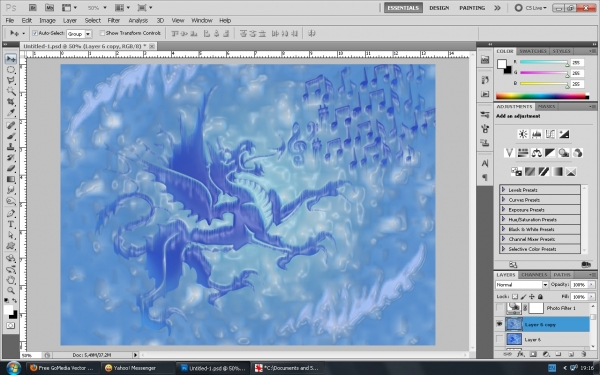Image resolution: width=600 pixels, height=375 pixels.
Task: Click Essentials workspace button
Action: [403, 8]
